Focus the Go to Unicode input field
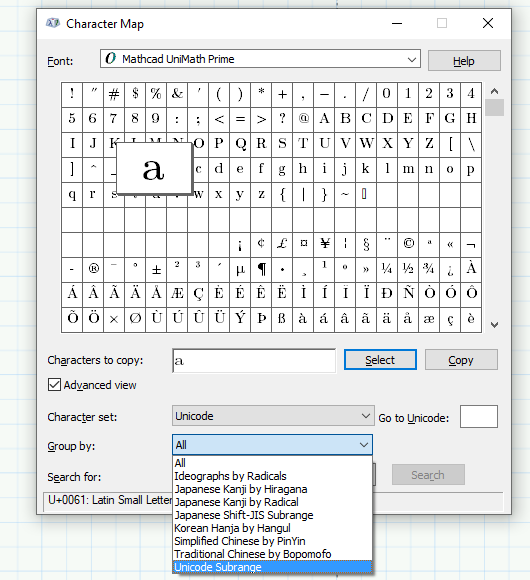The image size is (530, 580). pos(479,417)
